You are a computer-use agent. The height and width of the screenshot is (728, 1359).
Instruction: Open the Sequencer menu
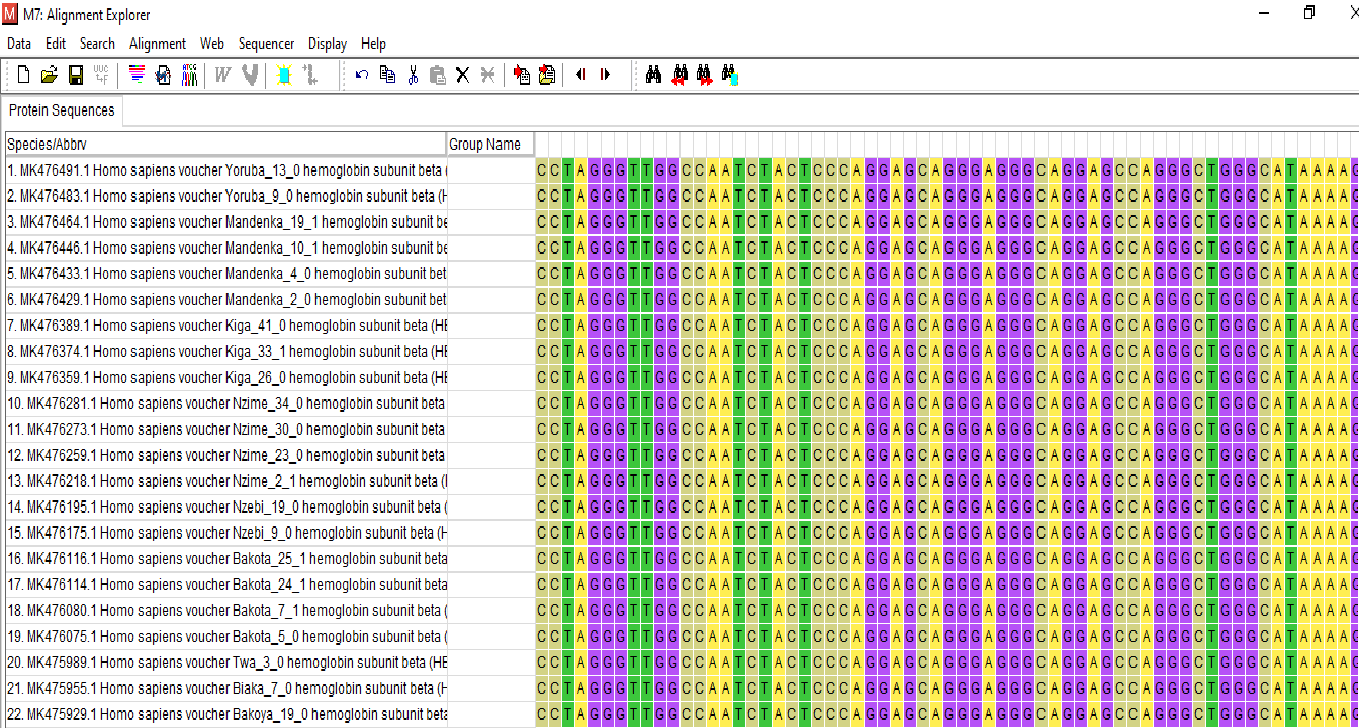(x=266, y=44)
